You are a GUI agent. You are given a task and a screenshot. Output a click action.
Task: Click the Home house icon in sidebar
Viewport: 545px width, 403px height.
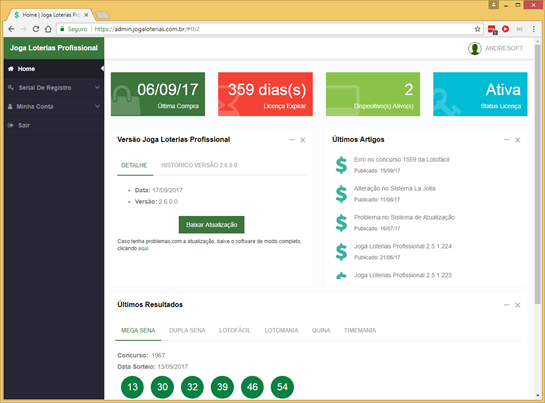coord(11,69)
